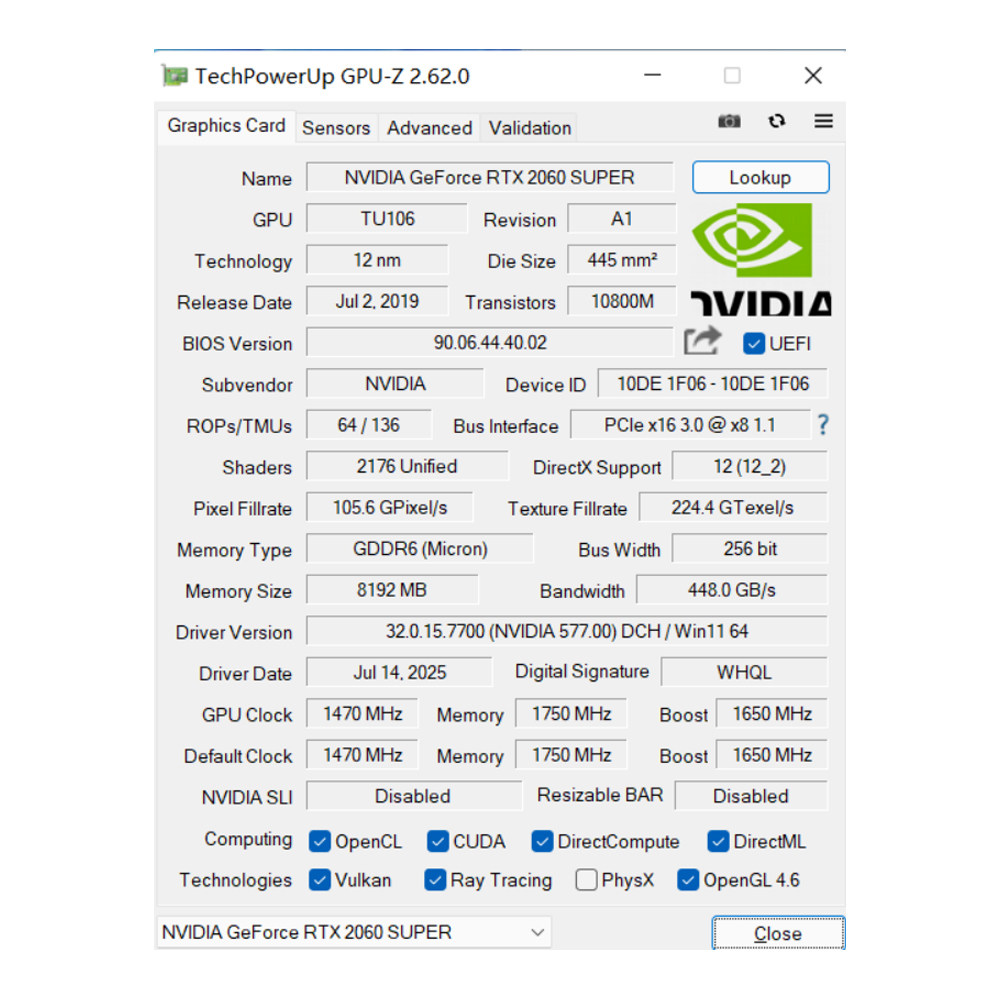
Task: Click the Driver Date value Jul 14, 2025
Action: coord(399,673)
